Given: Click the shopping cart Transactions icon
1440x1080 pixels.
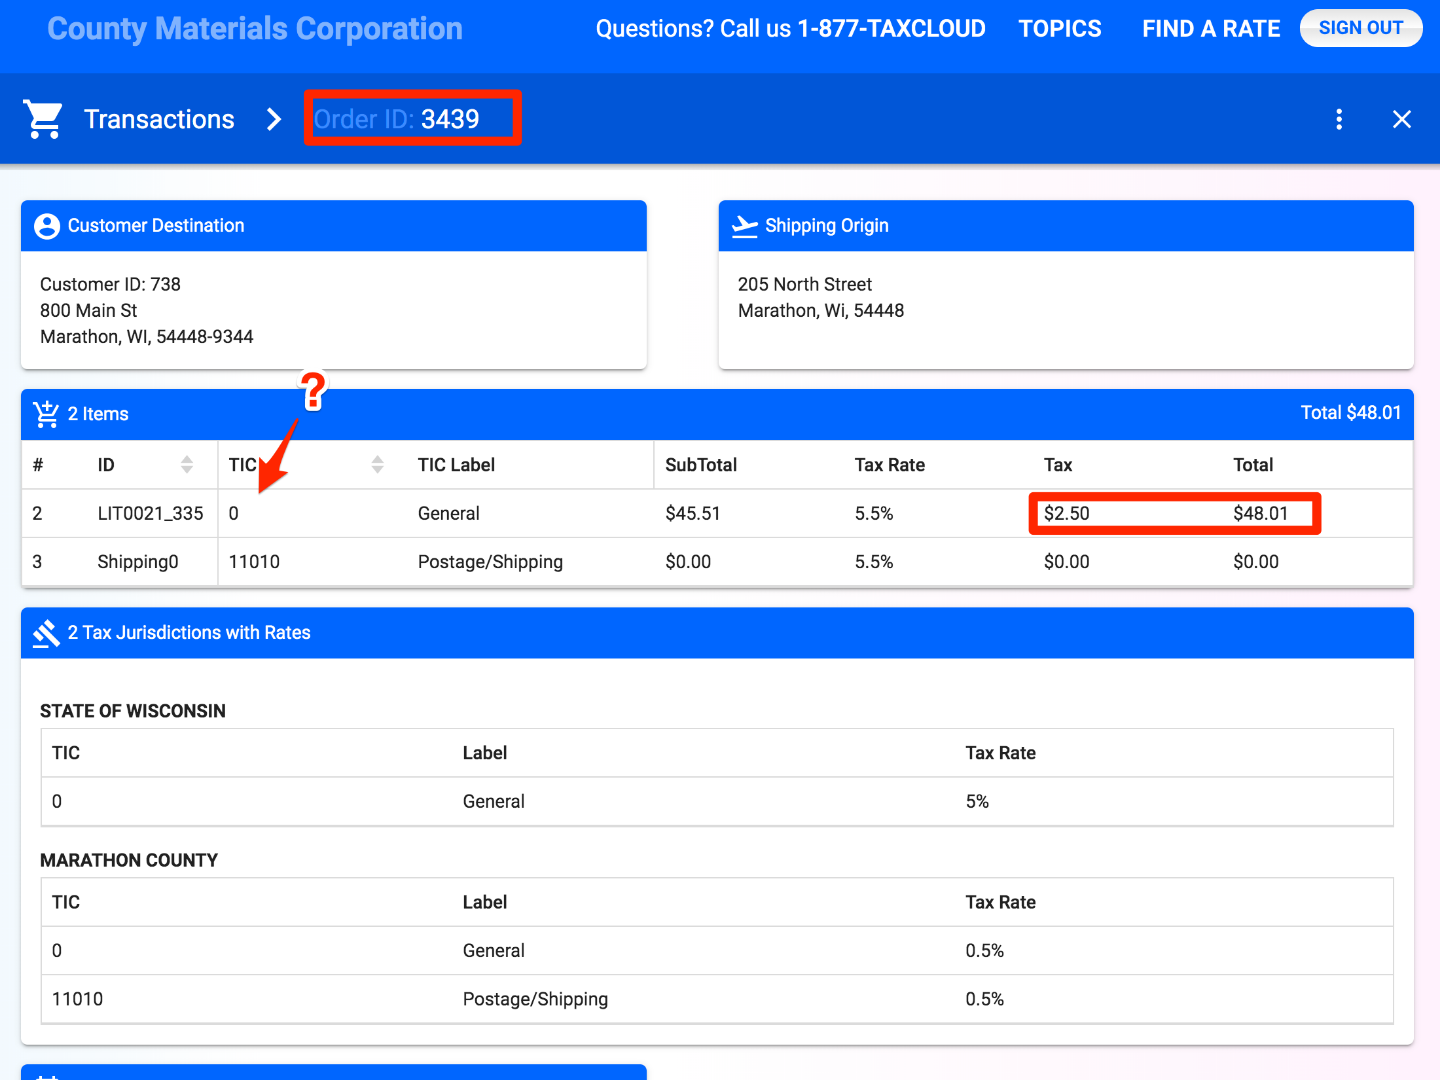Looking at the screenshot, I should [43, 119].
